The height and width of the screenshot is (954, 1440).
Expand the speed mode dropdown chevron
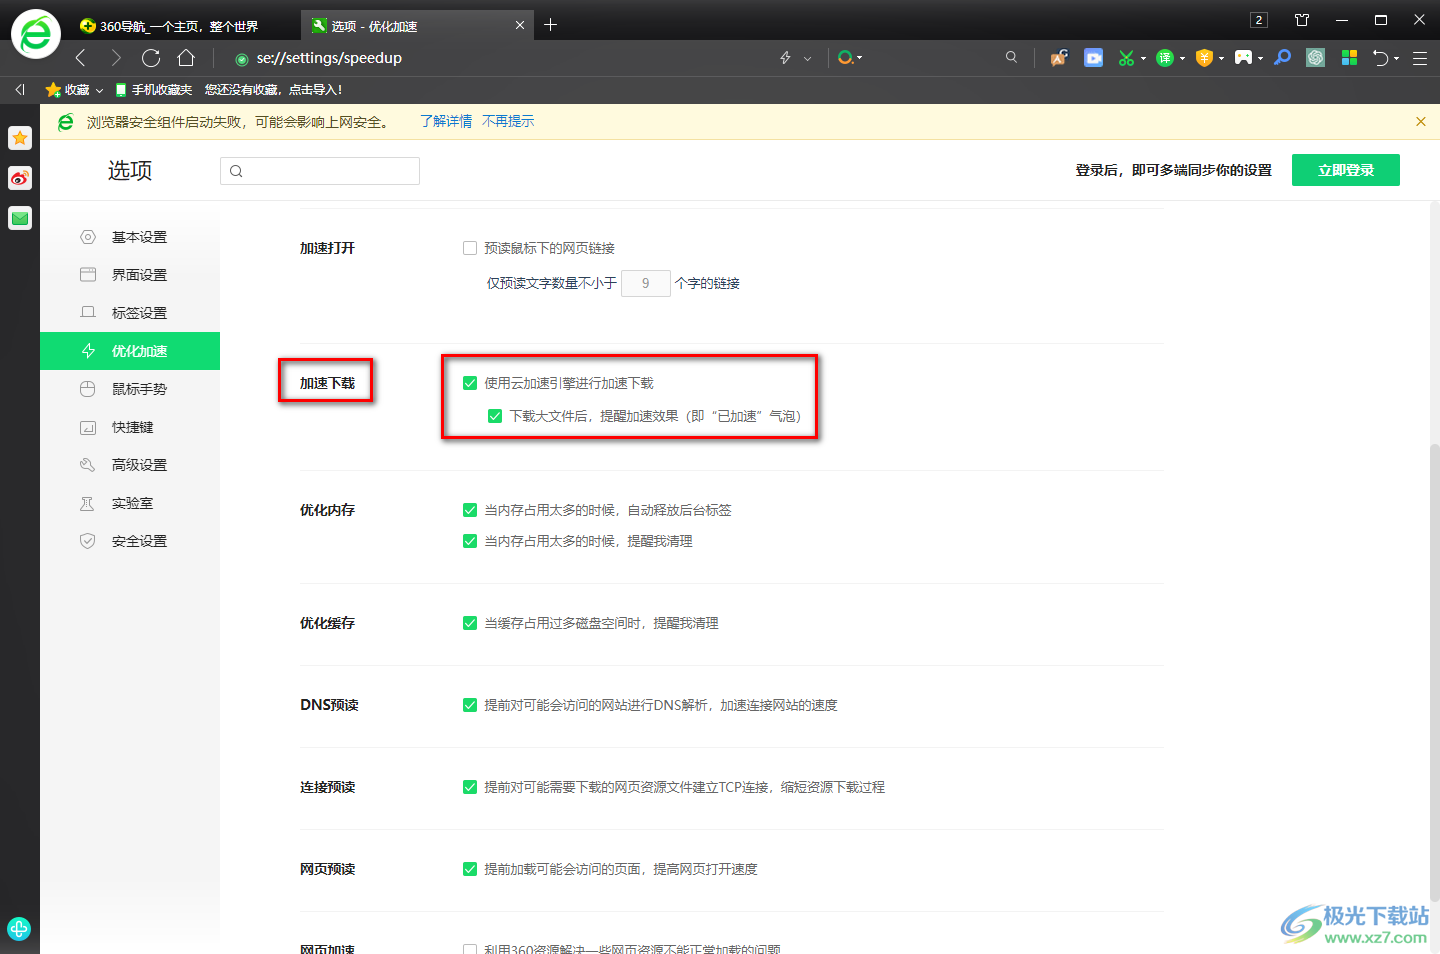click(x=808, y=59)
